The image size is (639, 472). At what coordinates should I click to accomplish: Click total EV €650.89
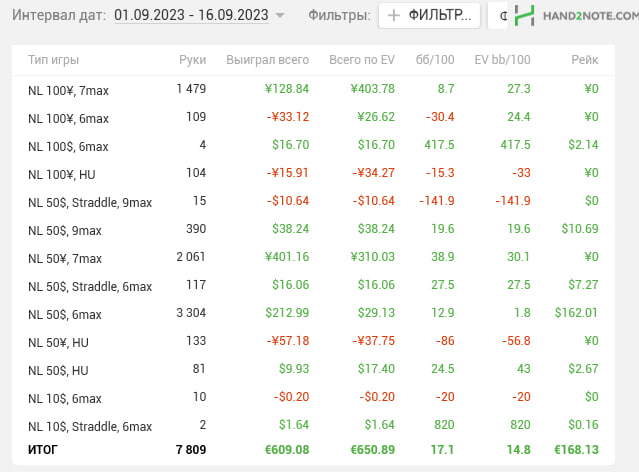[373, 450]
